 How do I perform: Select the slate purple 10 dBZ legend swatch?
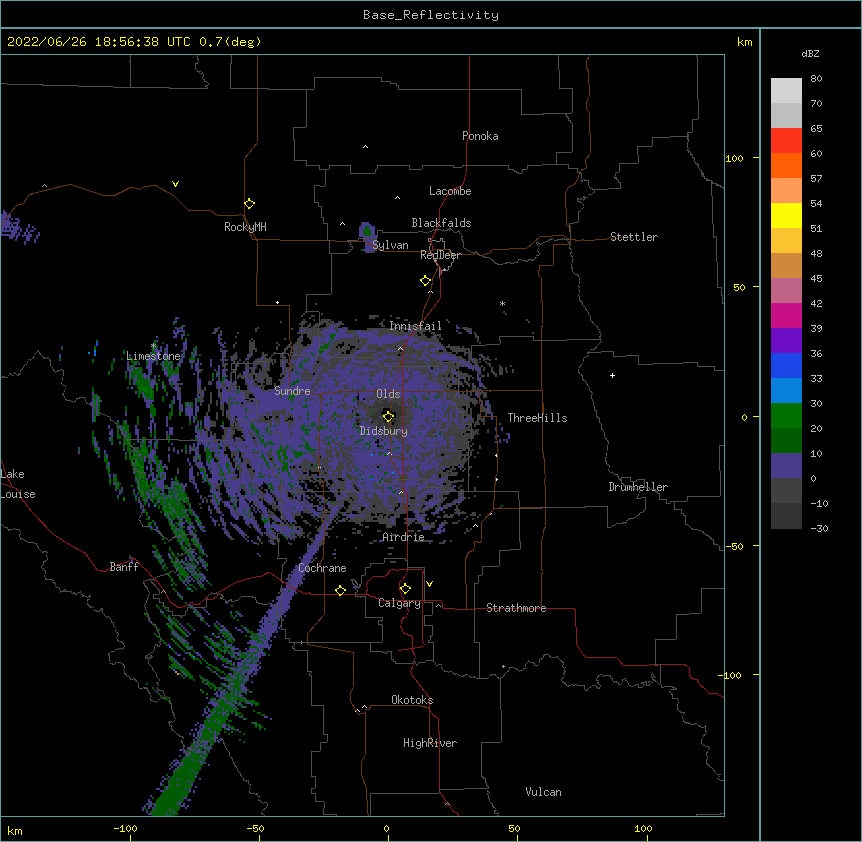786,466
